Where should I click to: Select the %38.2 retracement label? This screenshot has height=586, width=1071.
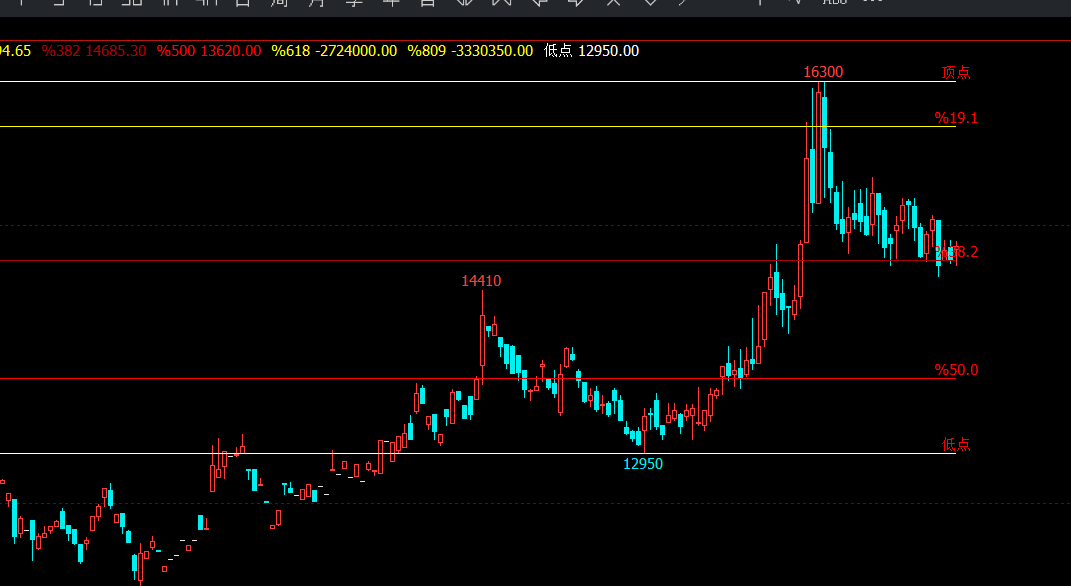point(956,252)
